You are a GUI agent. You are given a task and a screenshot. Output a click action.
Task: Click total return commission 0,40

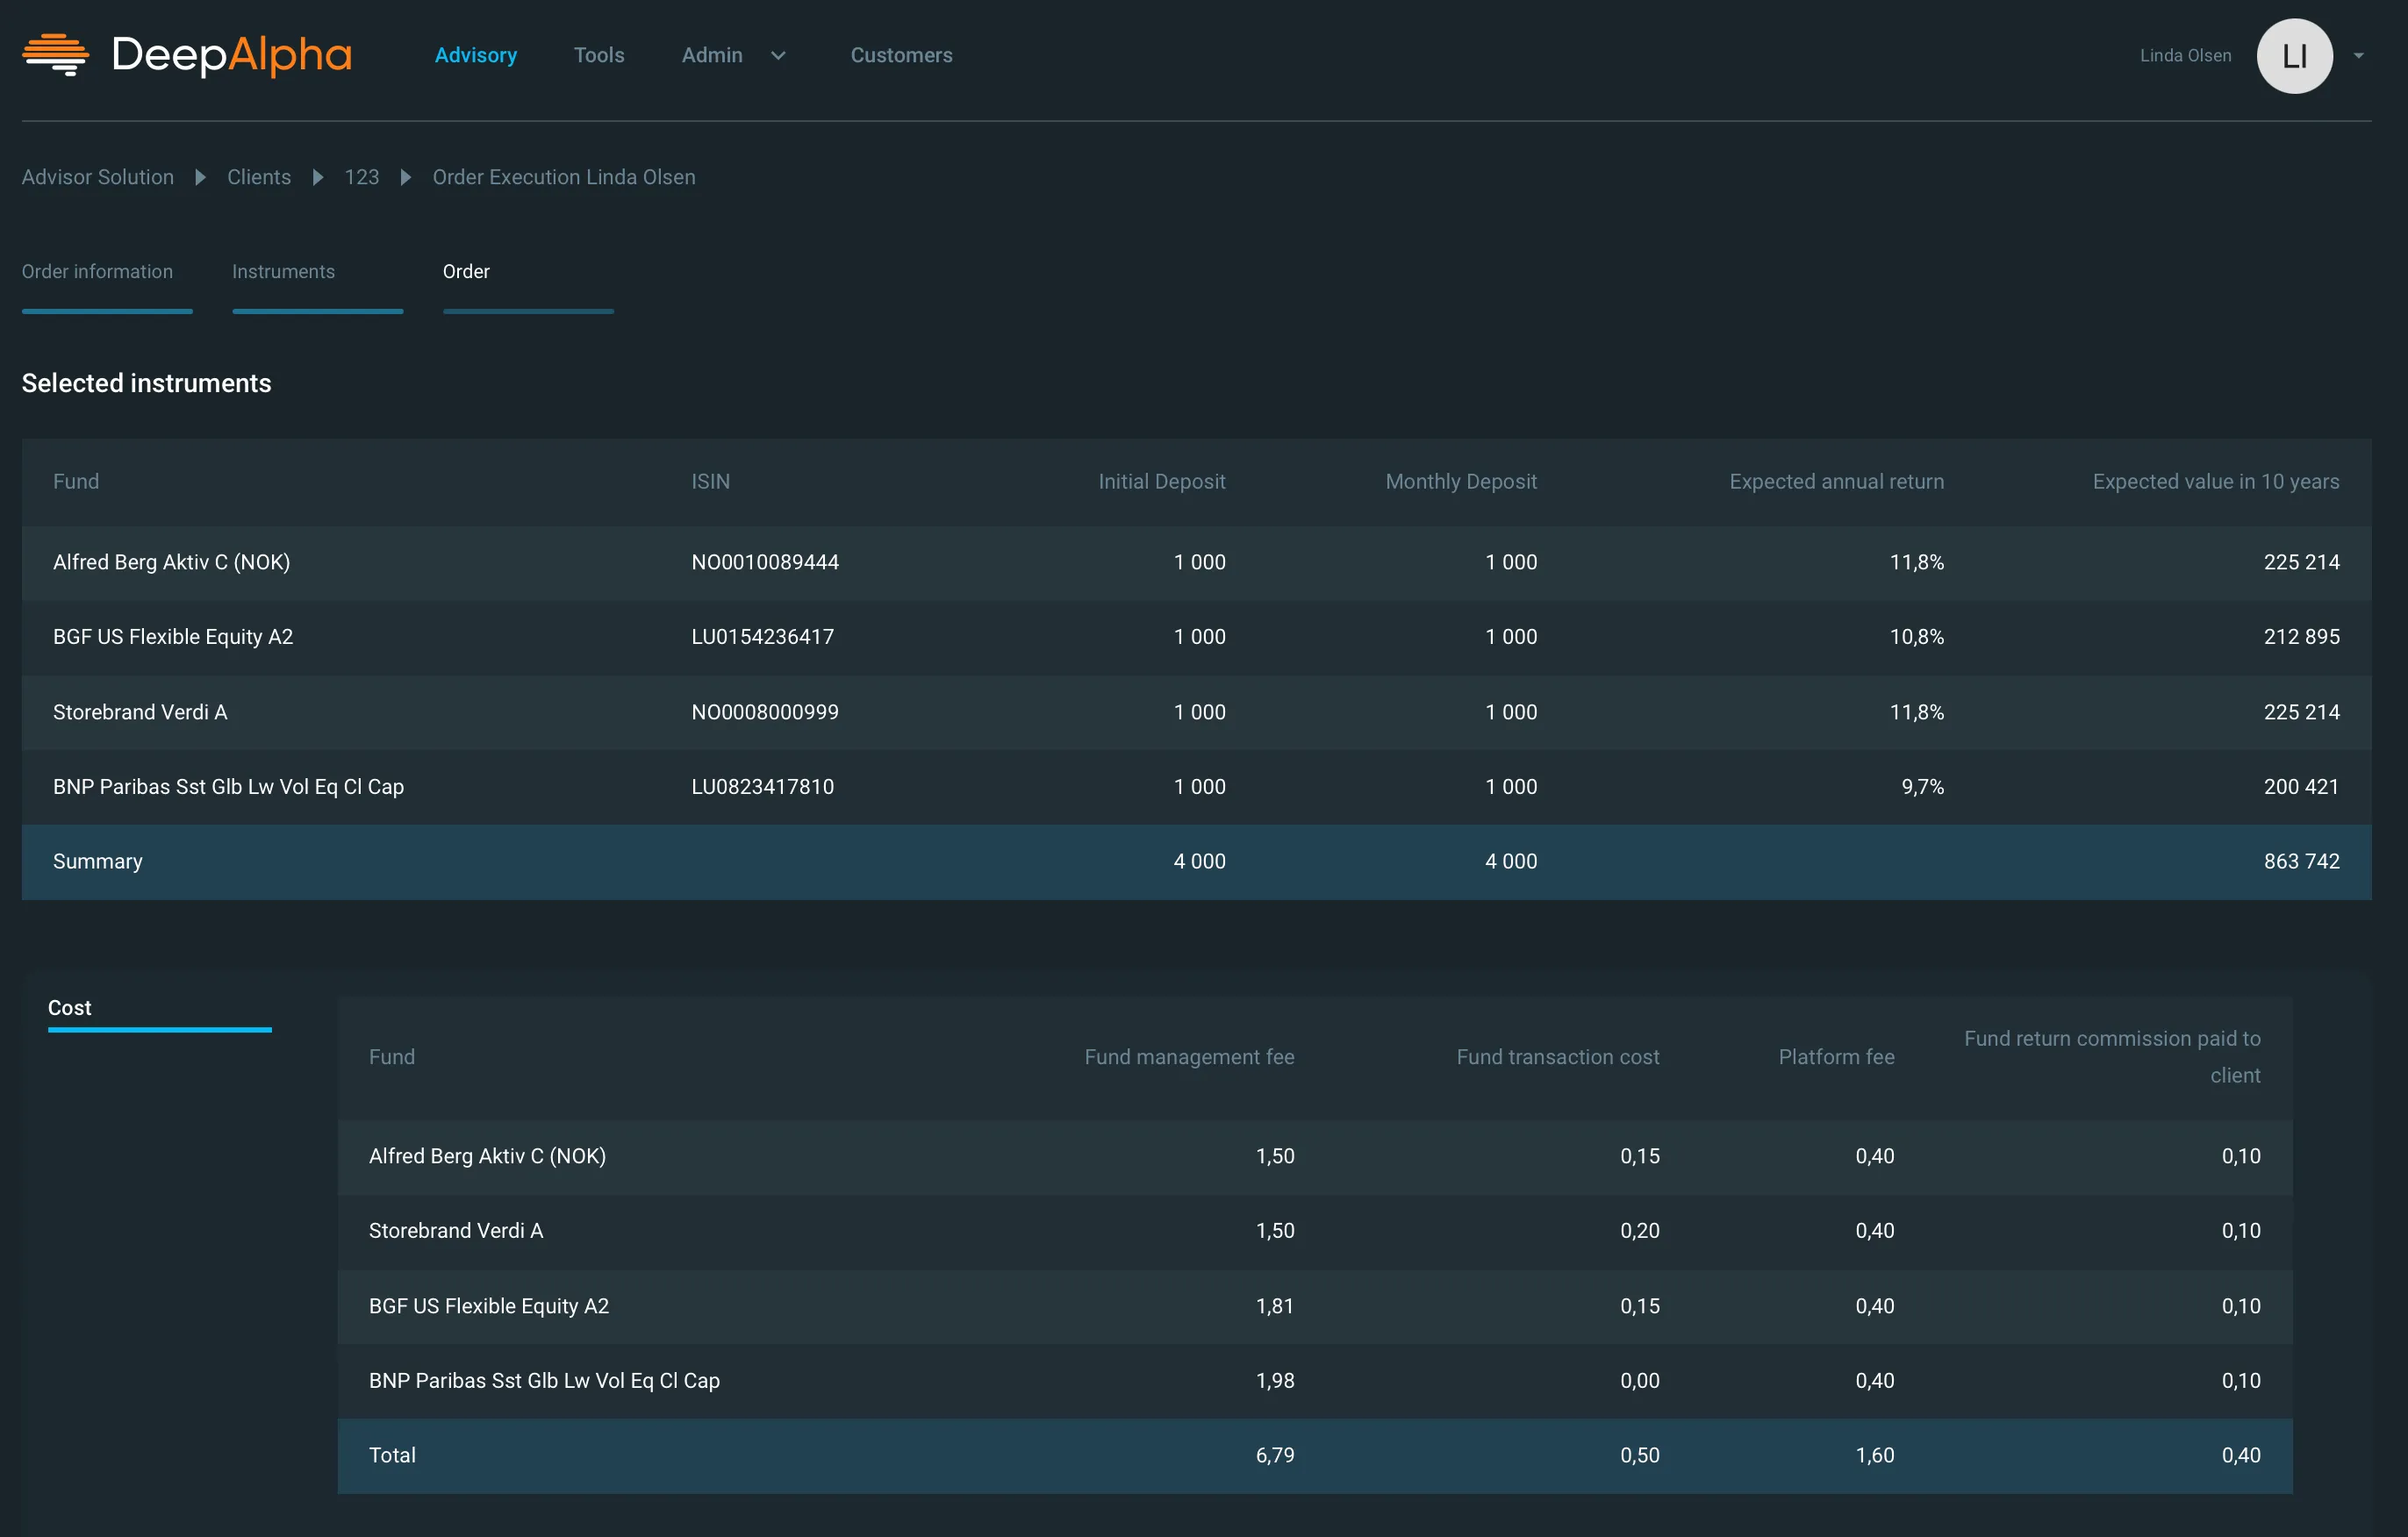click(x=2241, y=1455)
